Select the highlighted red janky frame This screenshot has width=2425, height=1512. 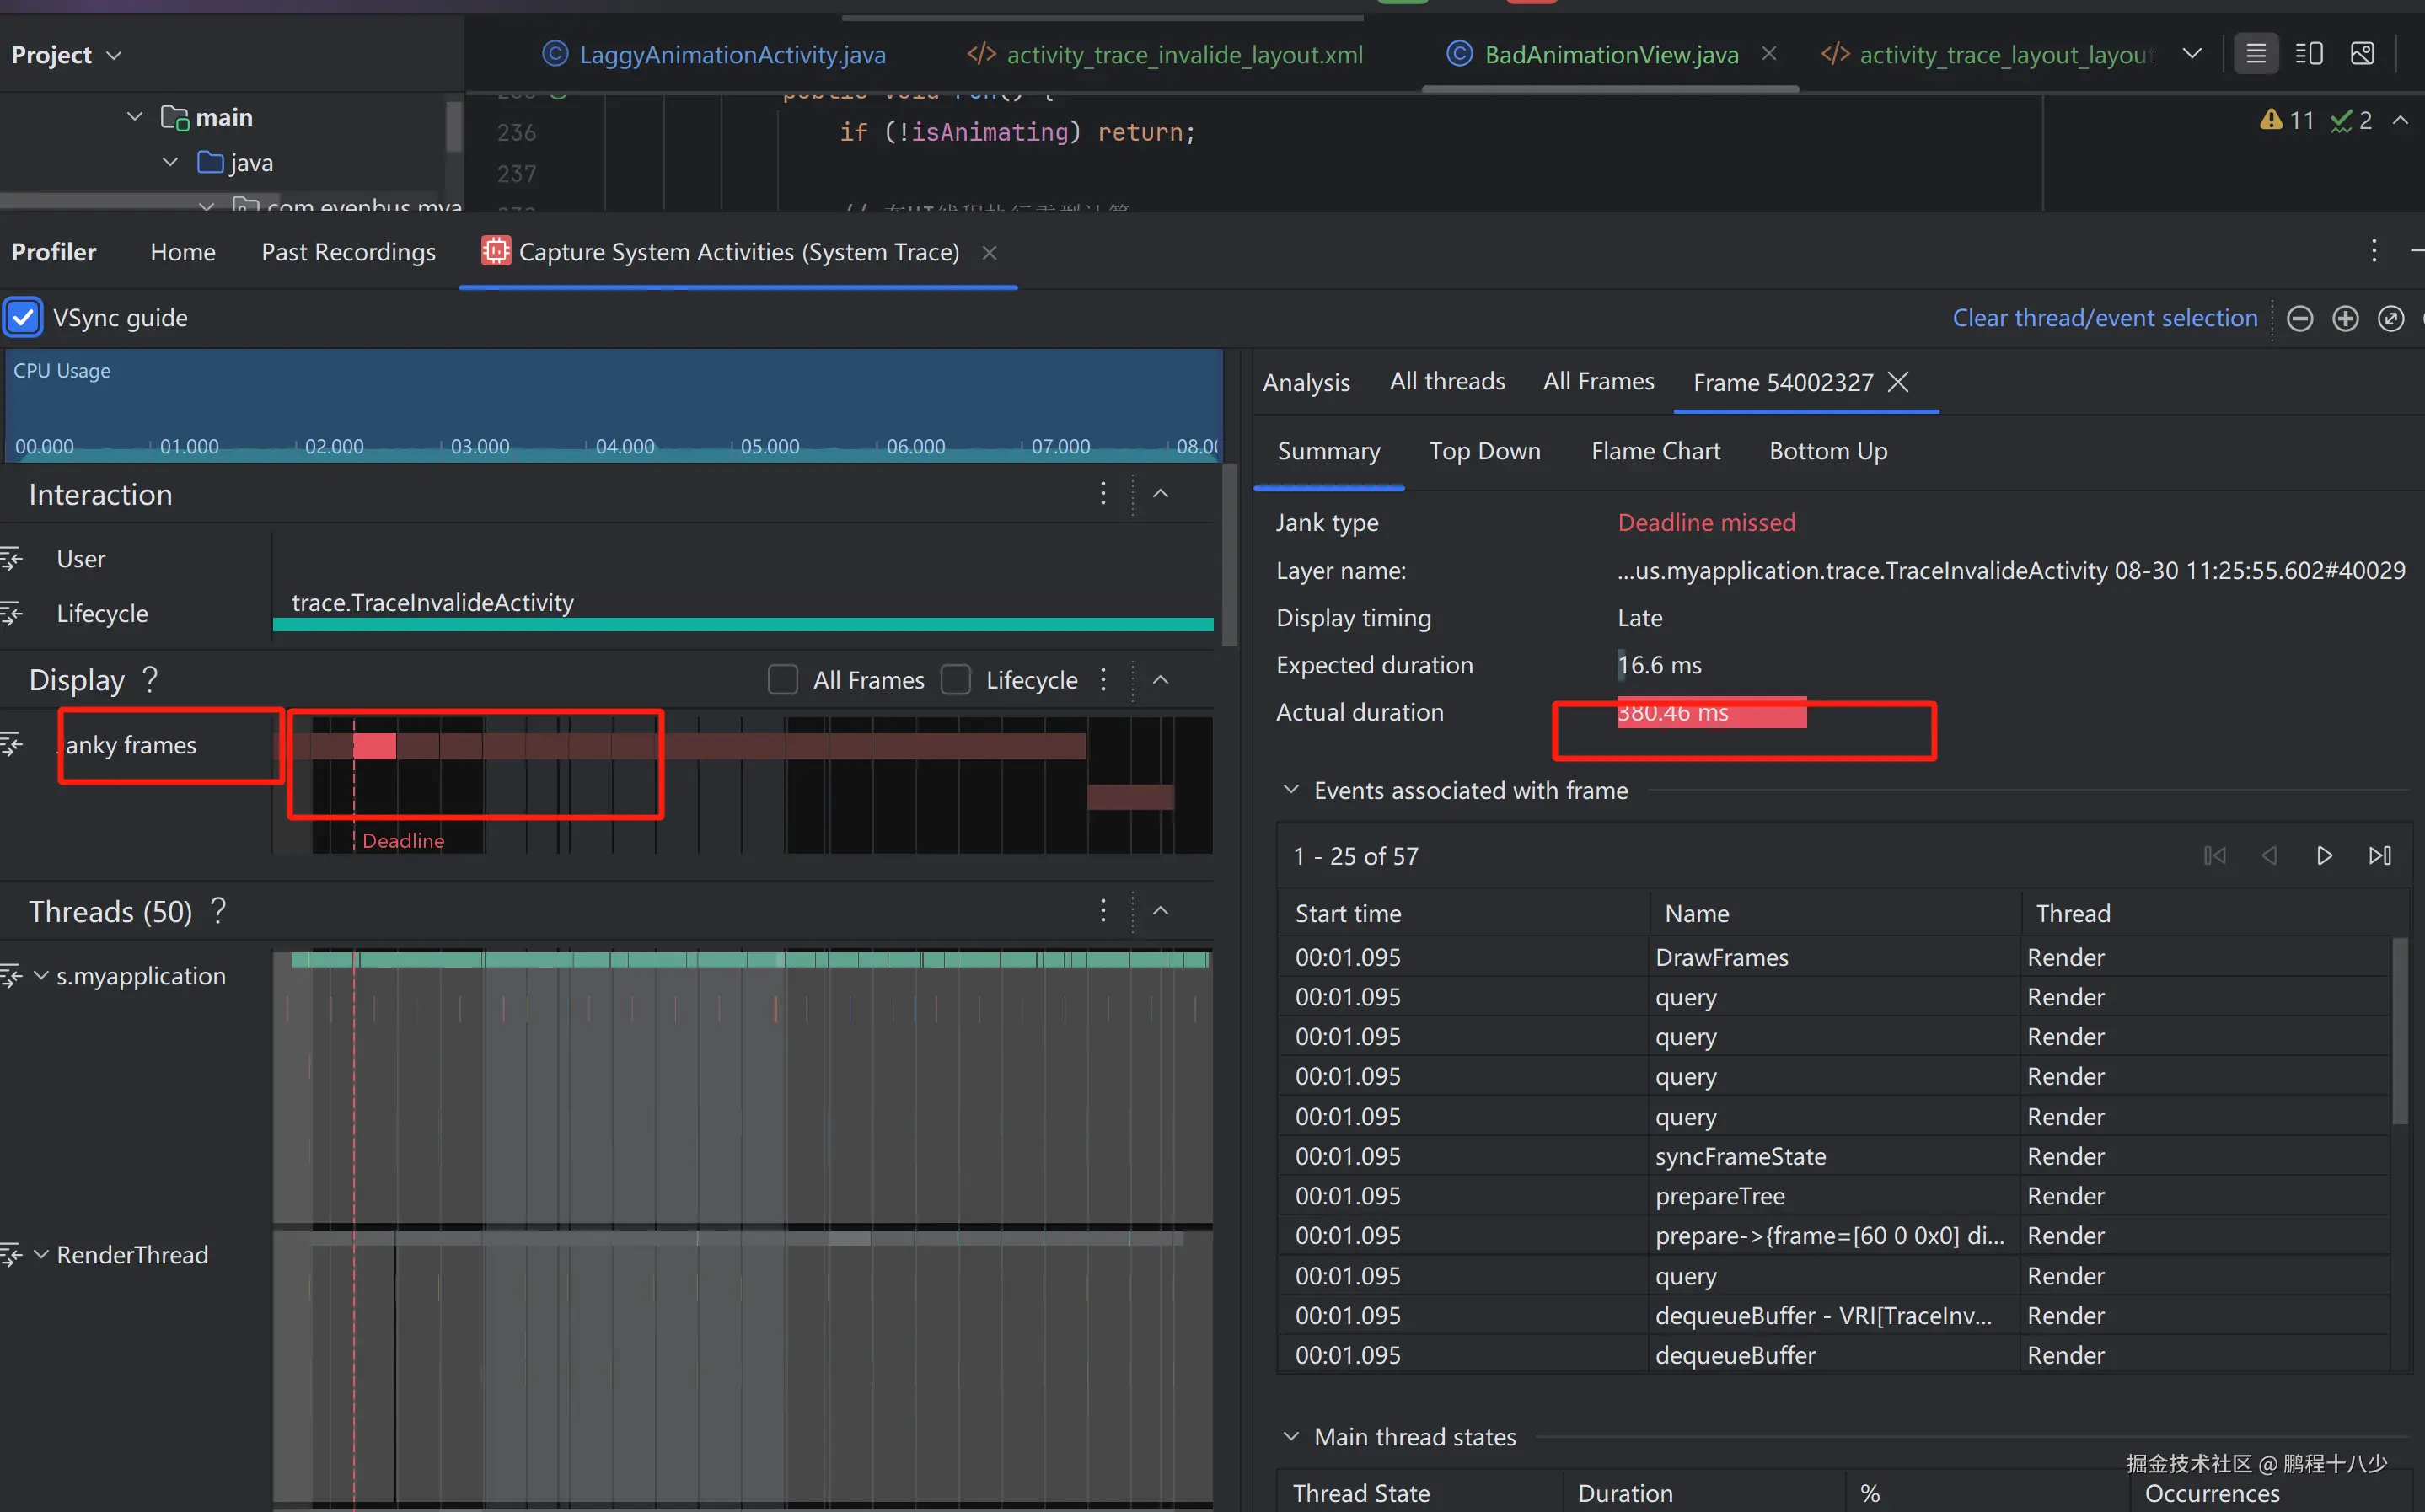[x=374, y=746]
